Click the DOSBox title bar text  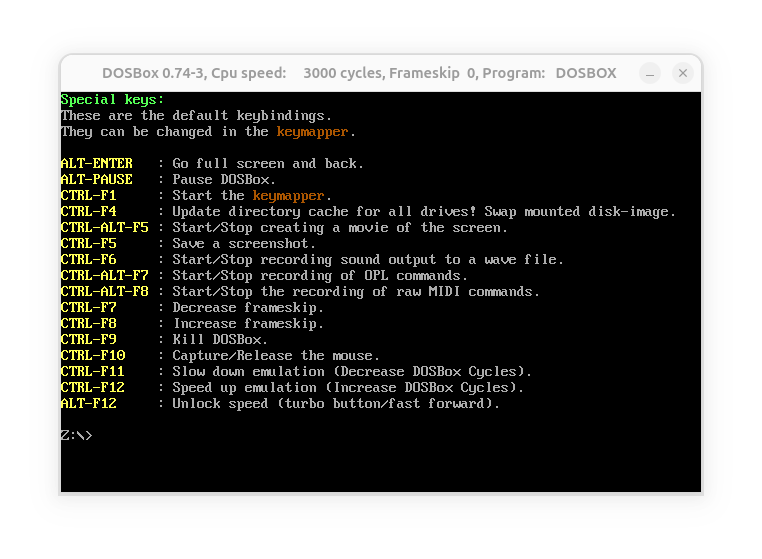click(359, 73)
